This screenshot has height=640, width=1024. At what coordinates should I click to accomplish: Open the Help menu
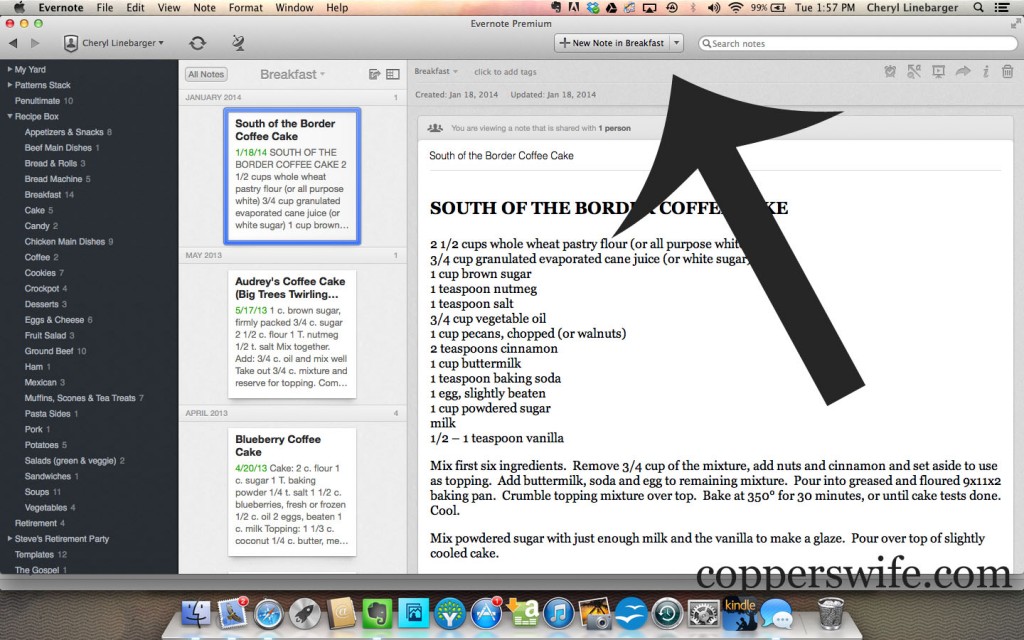(x=337, y=8)
